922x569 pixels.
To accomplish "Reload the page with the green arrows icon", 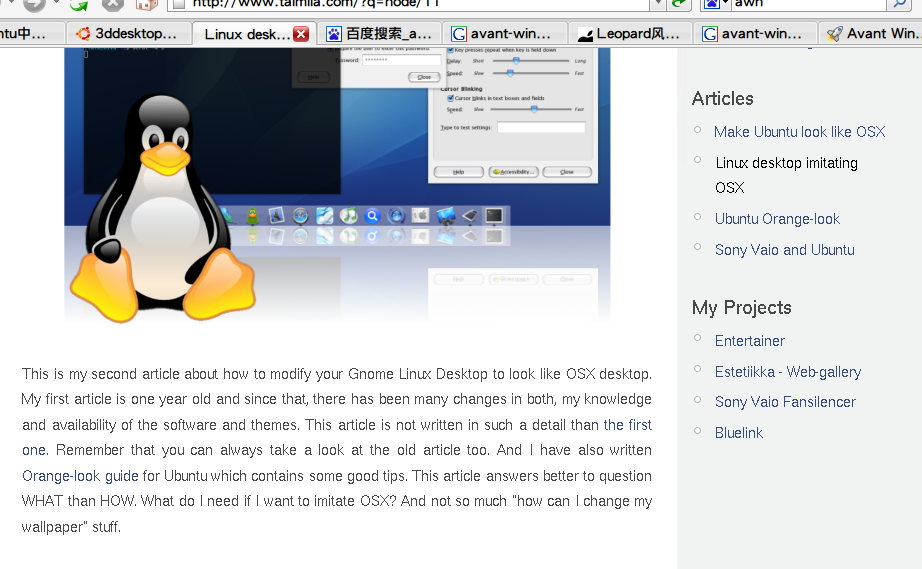I will tap(79, 4).
